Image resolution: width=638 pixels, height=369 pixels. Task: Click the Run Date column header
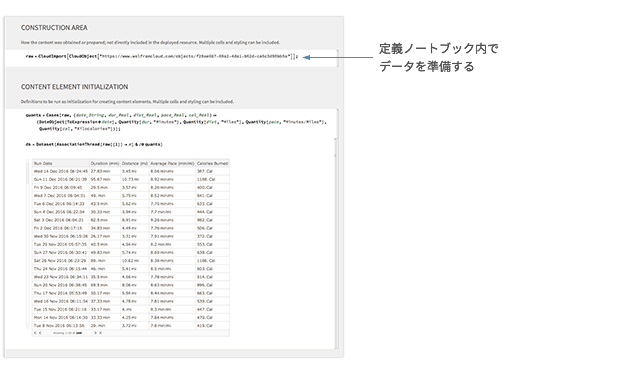[61, 163]
